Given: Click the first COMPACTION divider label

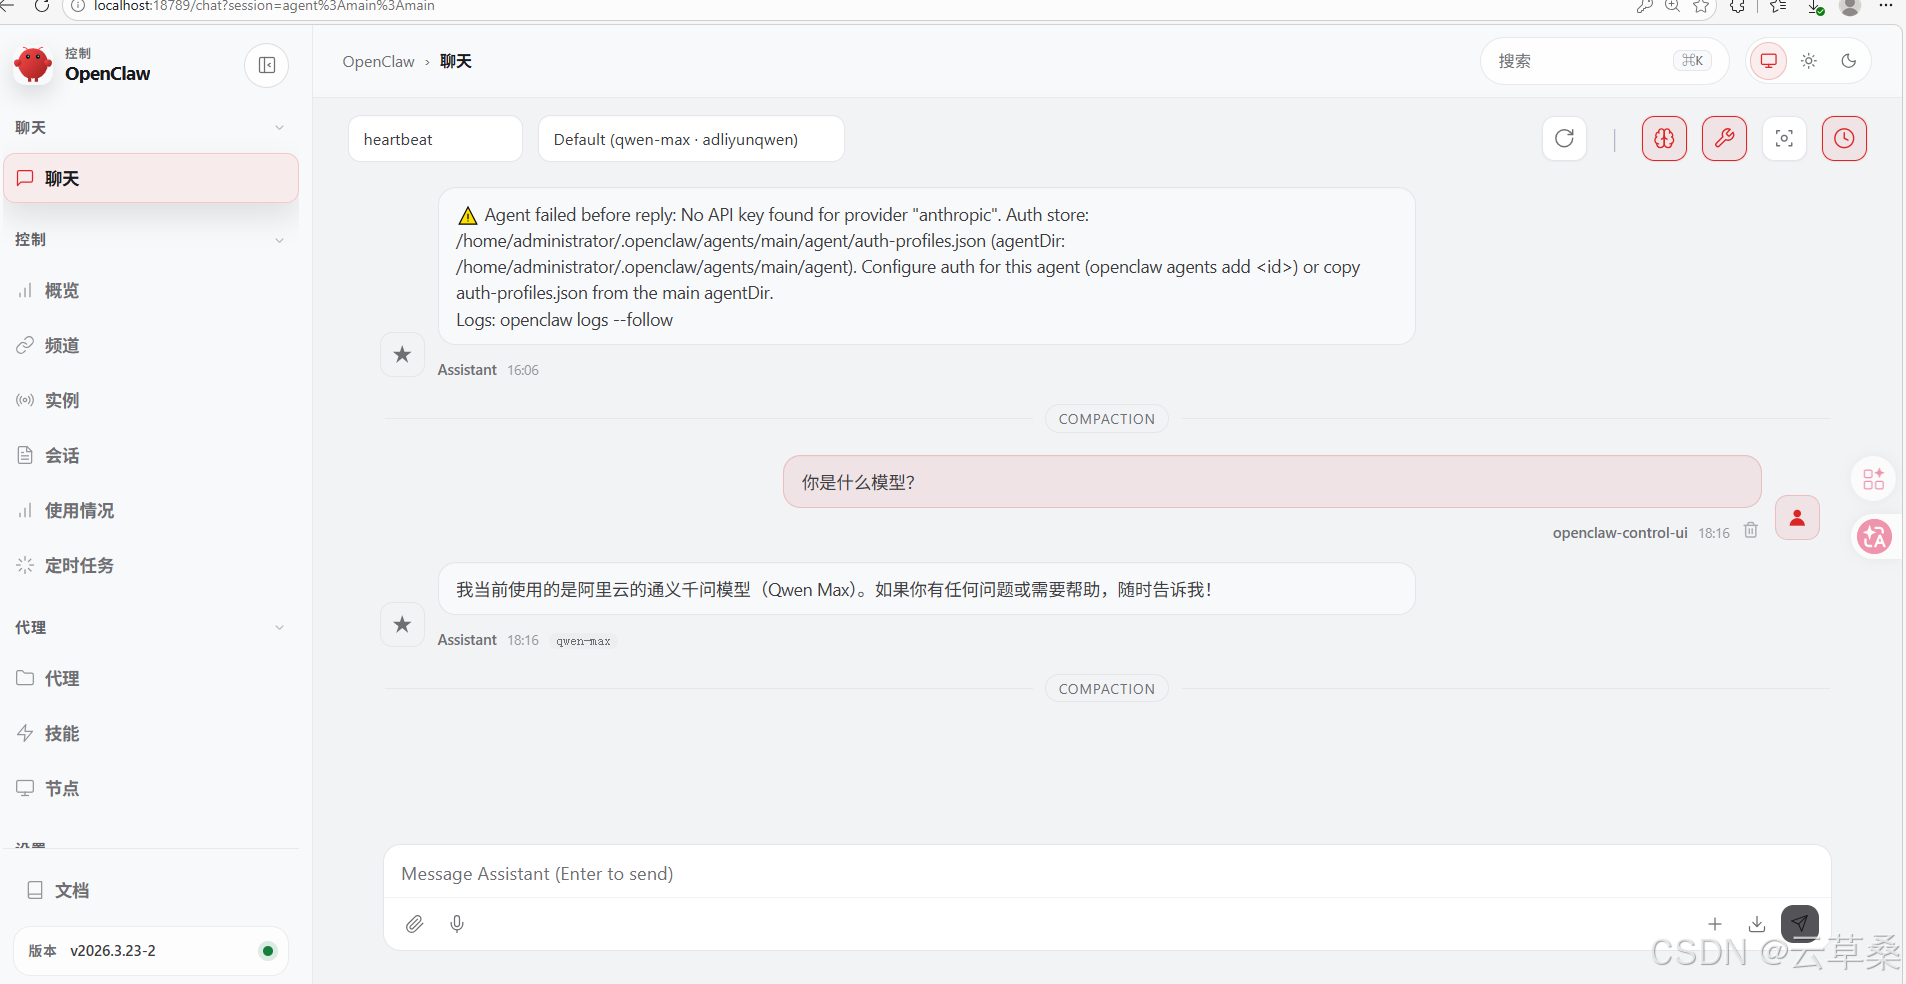Looking at the screenshot, I should click(x=1107, y=419).
